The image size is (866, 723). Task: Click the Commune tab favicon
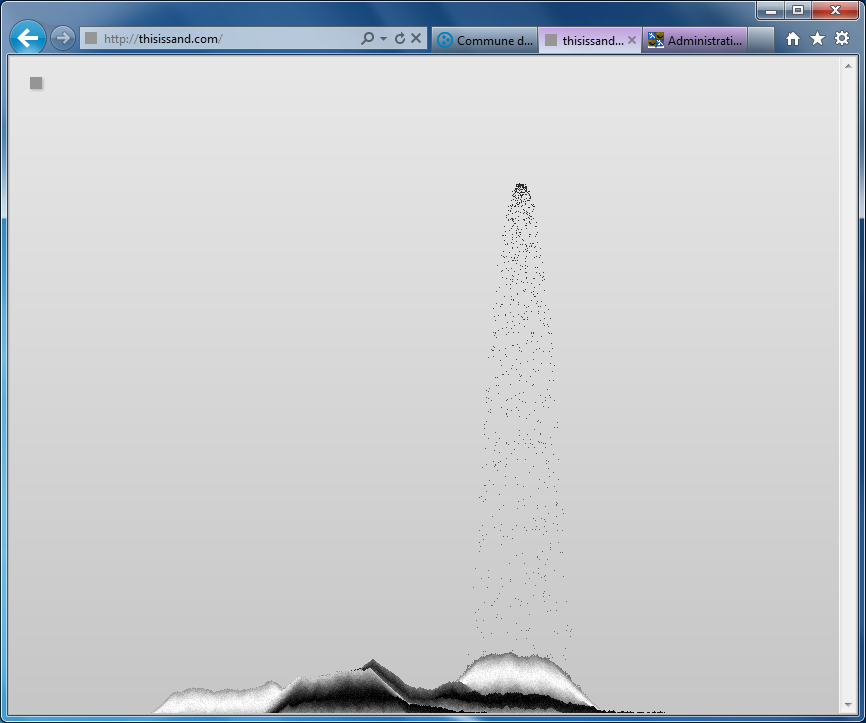445,40
